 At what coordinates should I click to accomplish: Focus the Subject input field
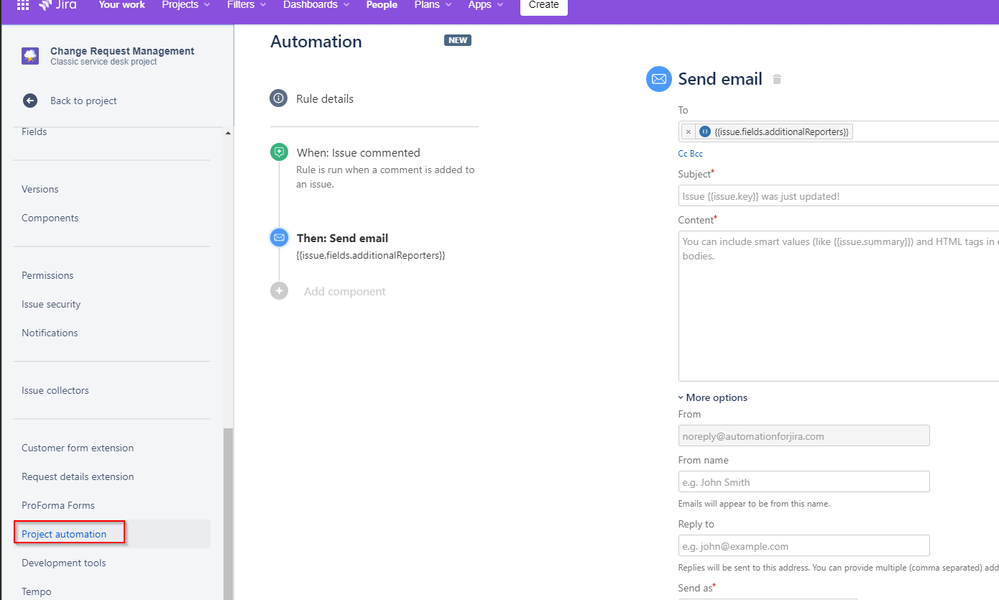point(838,196)
